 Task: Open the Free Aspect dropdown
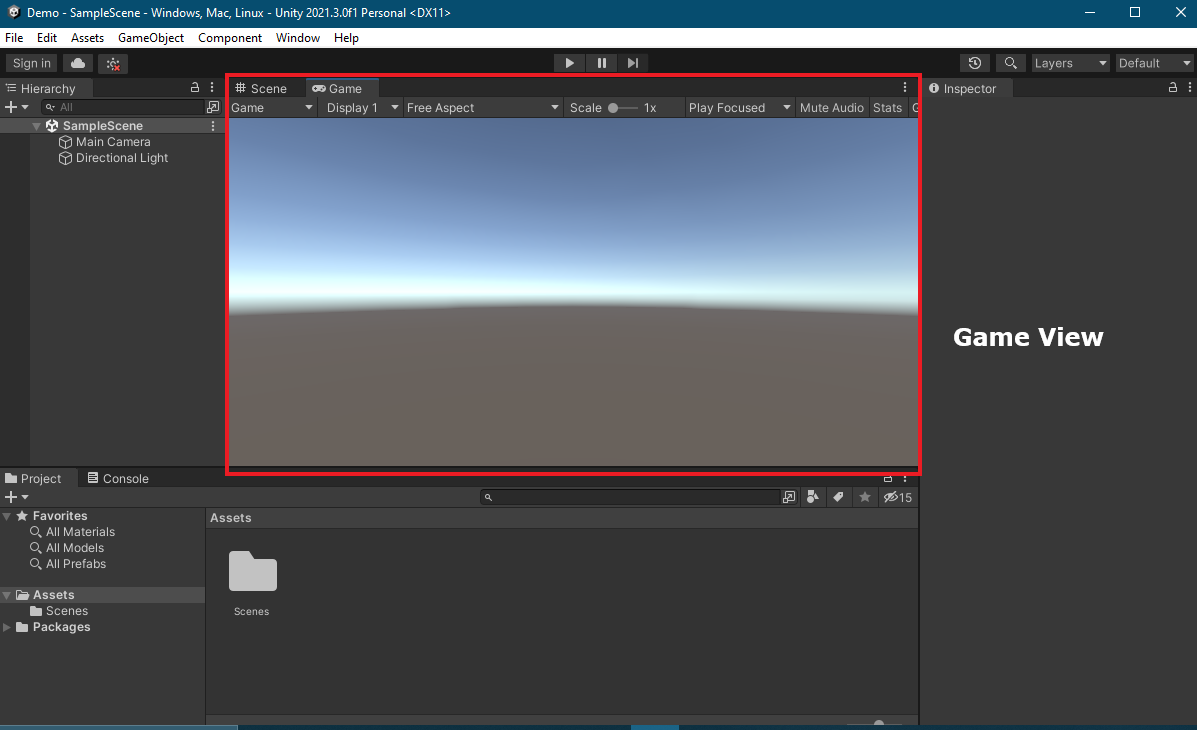pyautogui.click(x=482, y=108)
